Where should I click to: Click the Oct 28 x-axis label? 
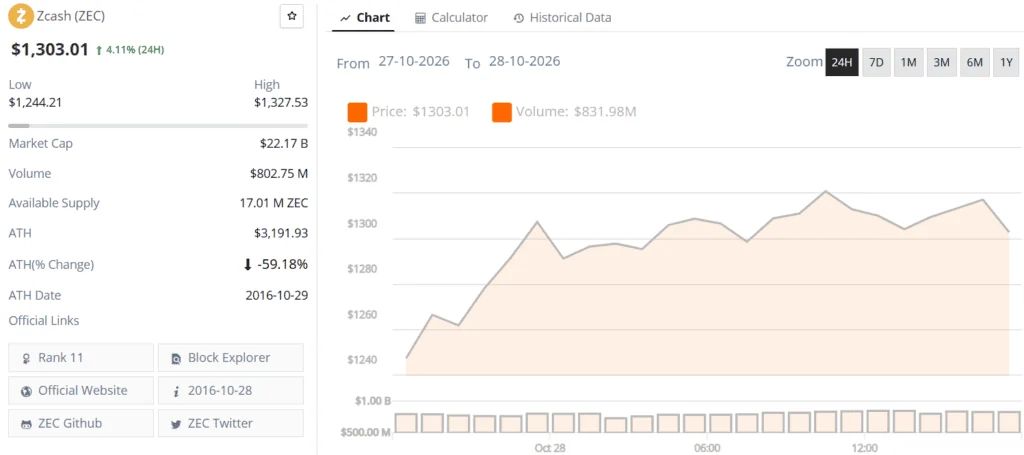pyautogui.click(x=550, y=448)
